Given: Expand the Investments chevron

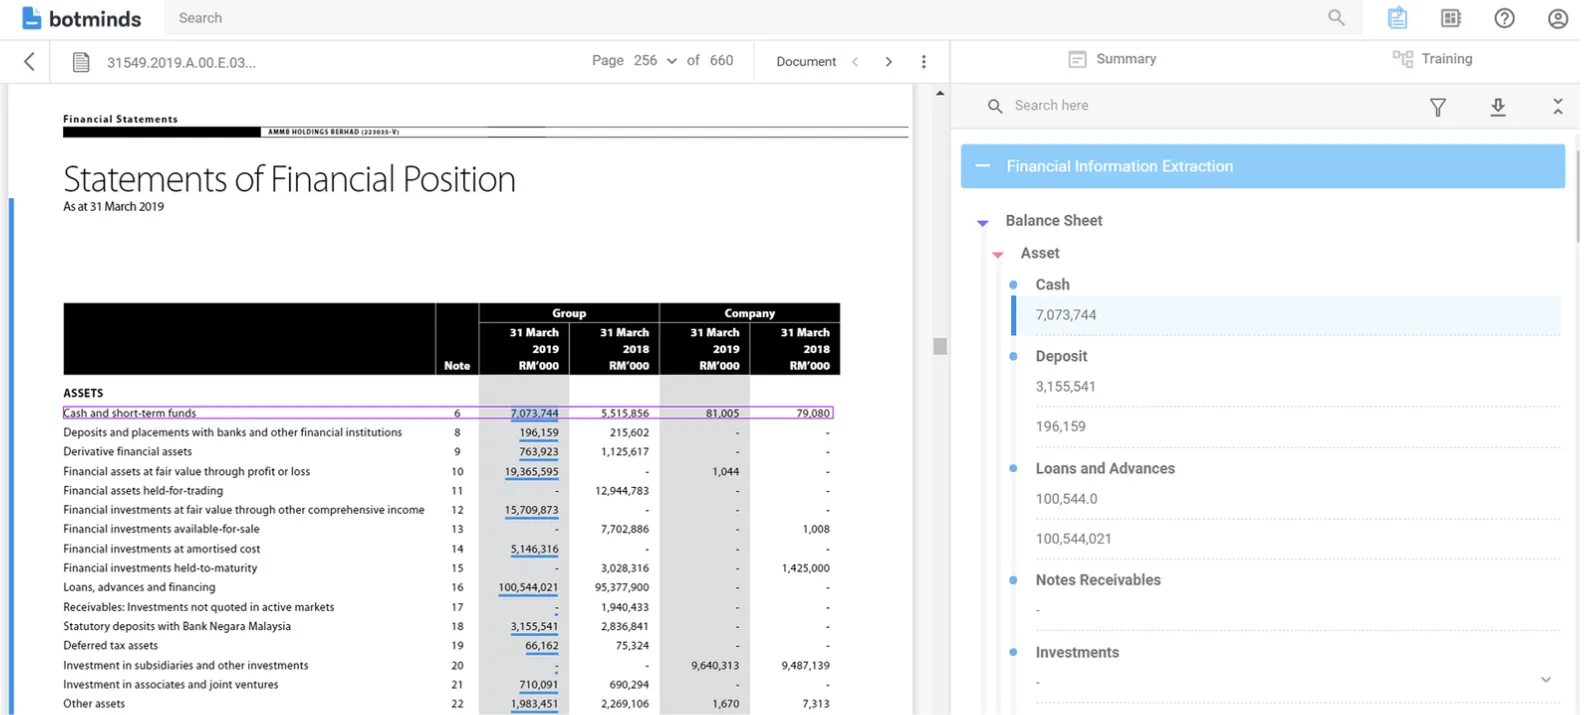Looking at the screenshot, I should pos(1545,680).
